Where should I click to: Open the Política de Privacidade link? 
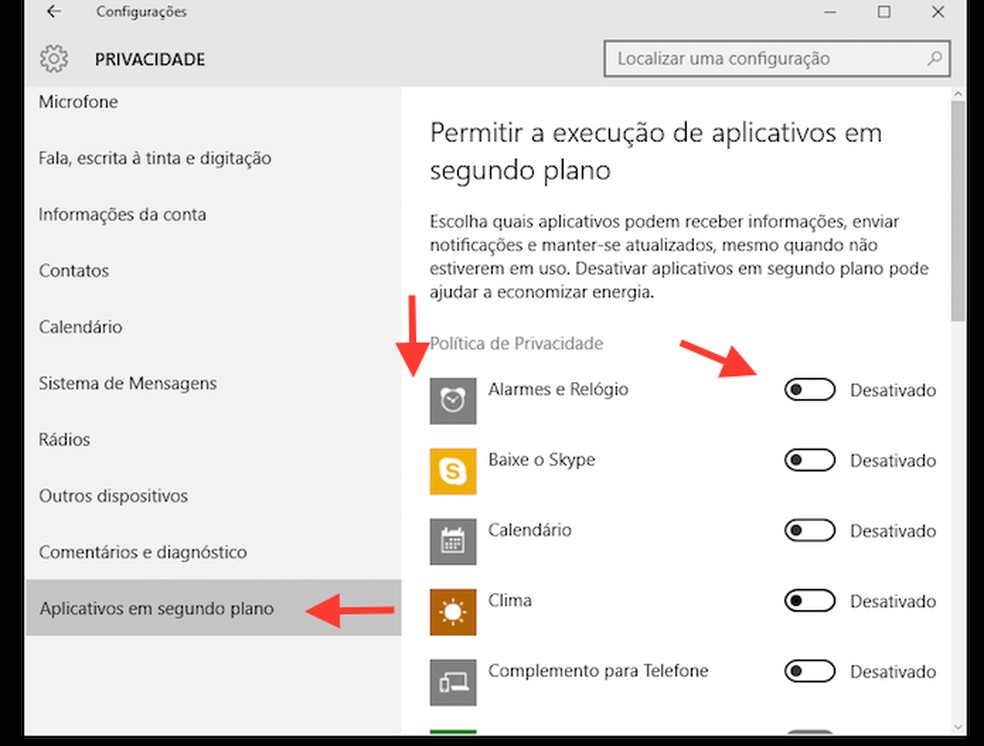coord(515,343)
